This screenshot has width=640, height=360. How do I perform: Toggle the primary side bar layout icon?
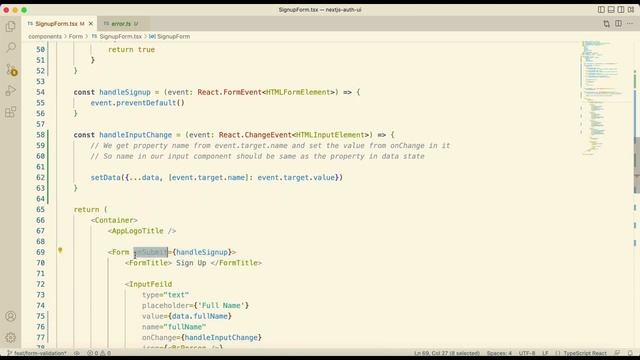(601, 9)
